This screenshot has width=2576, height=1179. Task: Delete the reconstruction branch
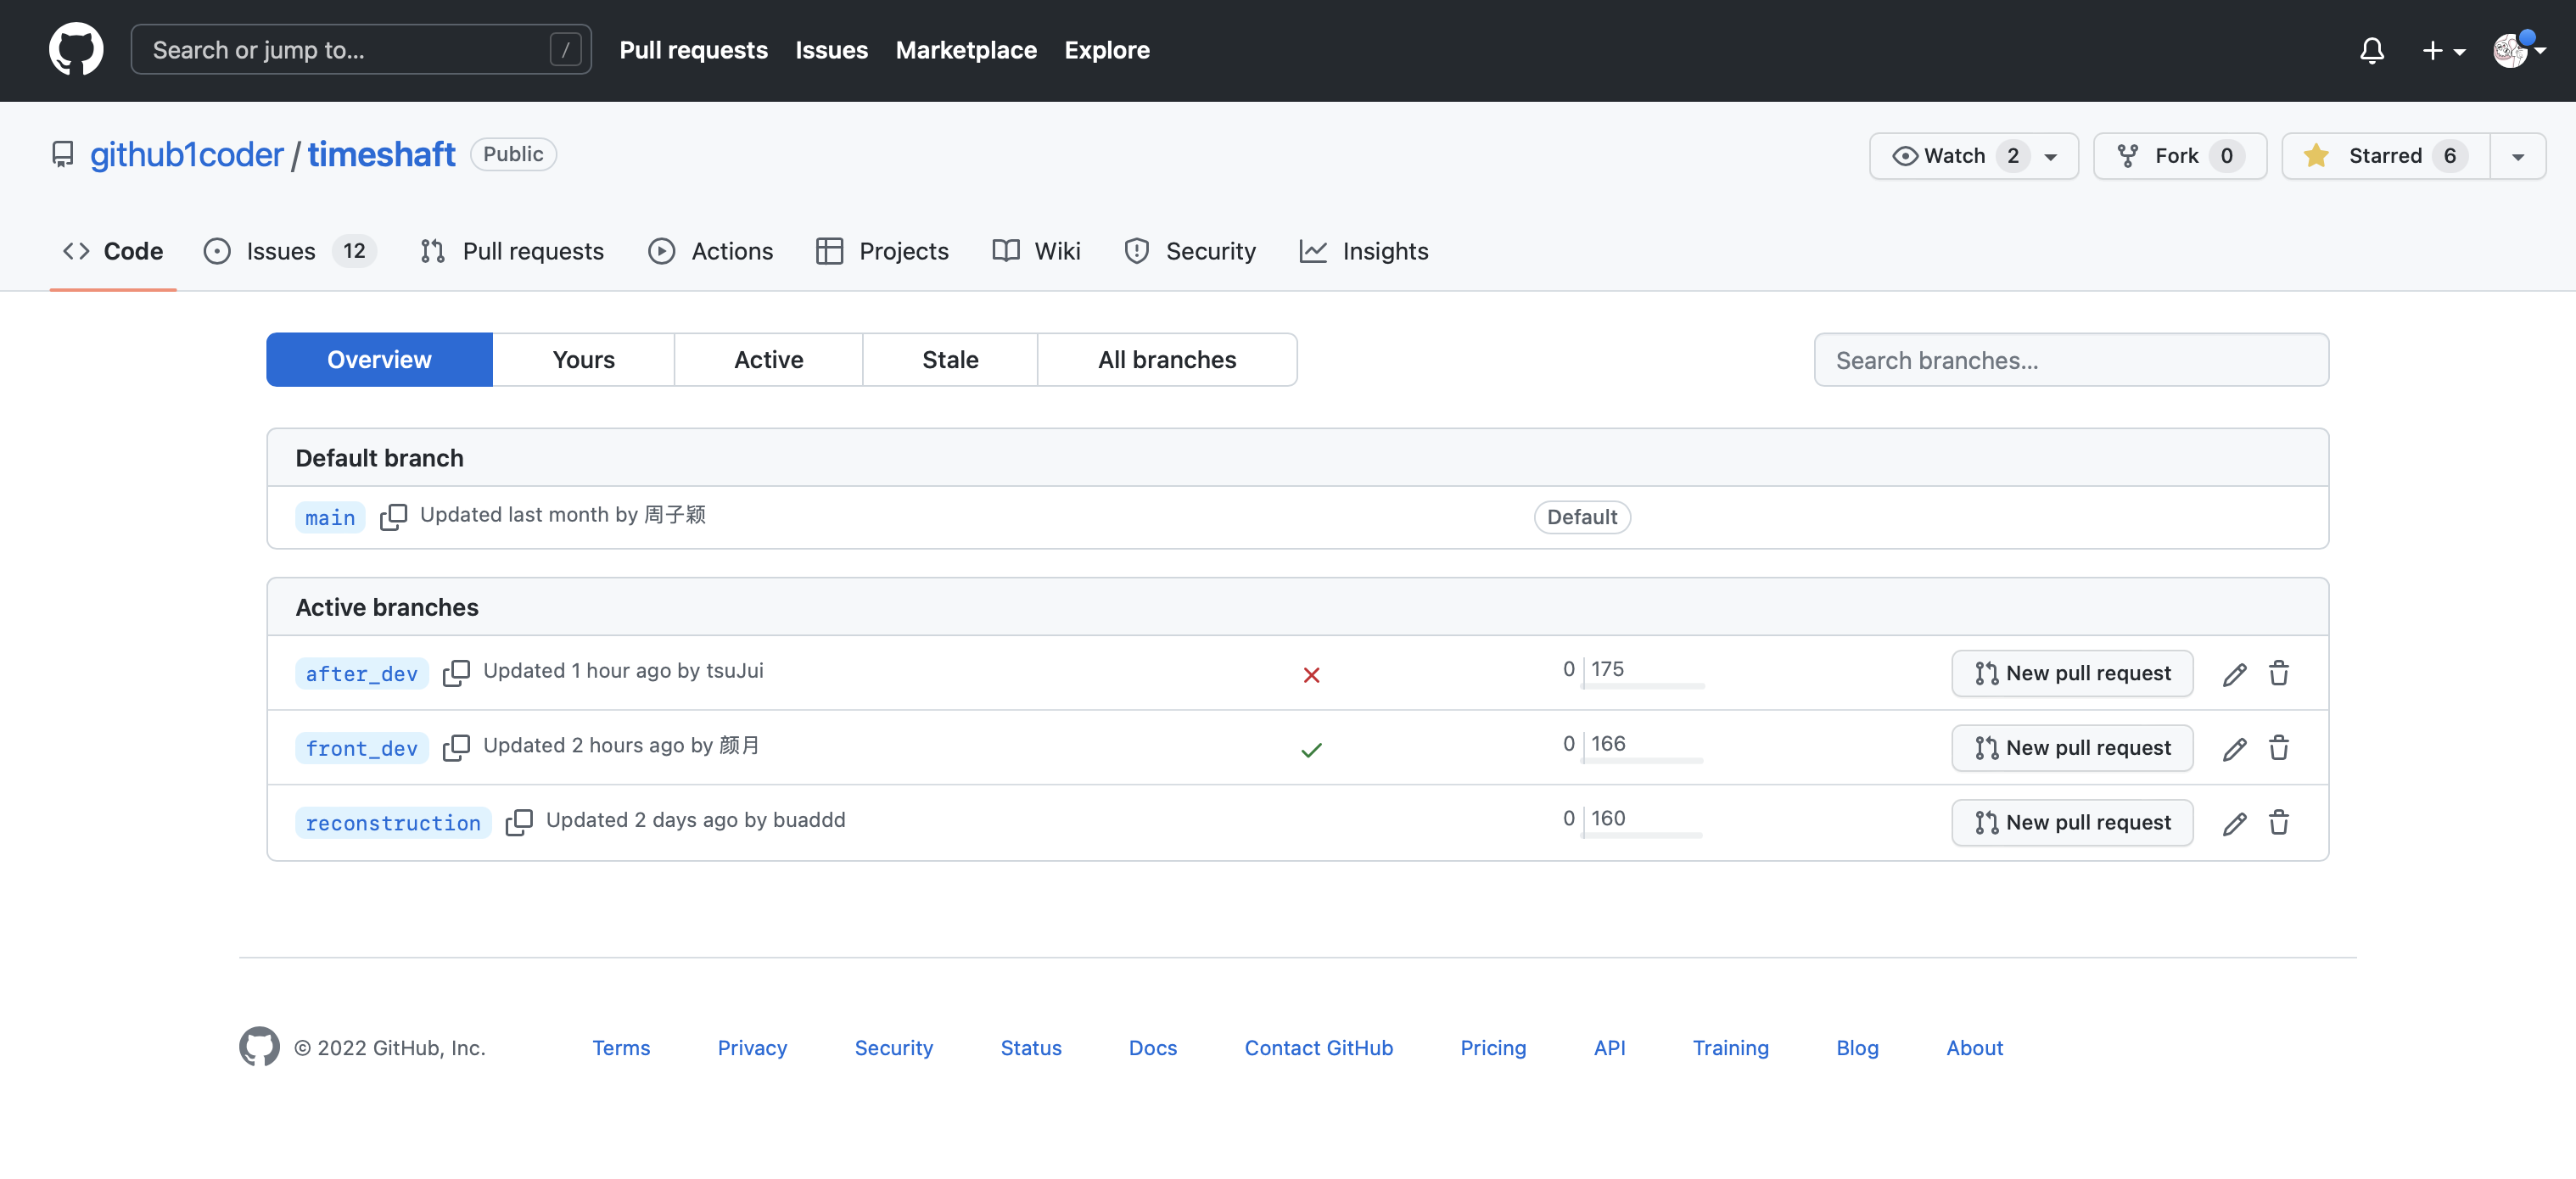coord(2278,822)
